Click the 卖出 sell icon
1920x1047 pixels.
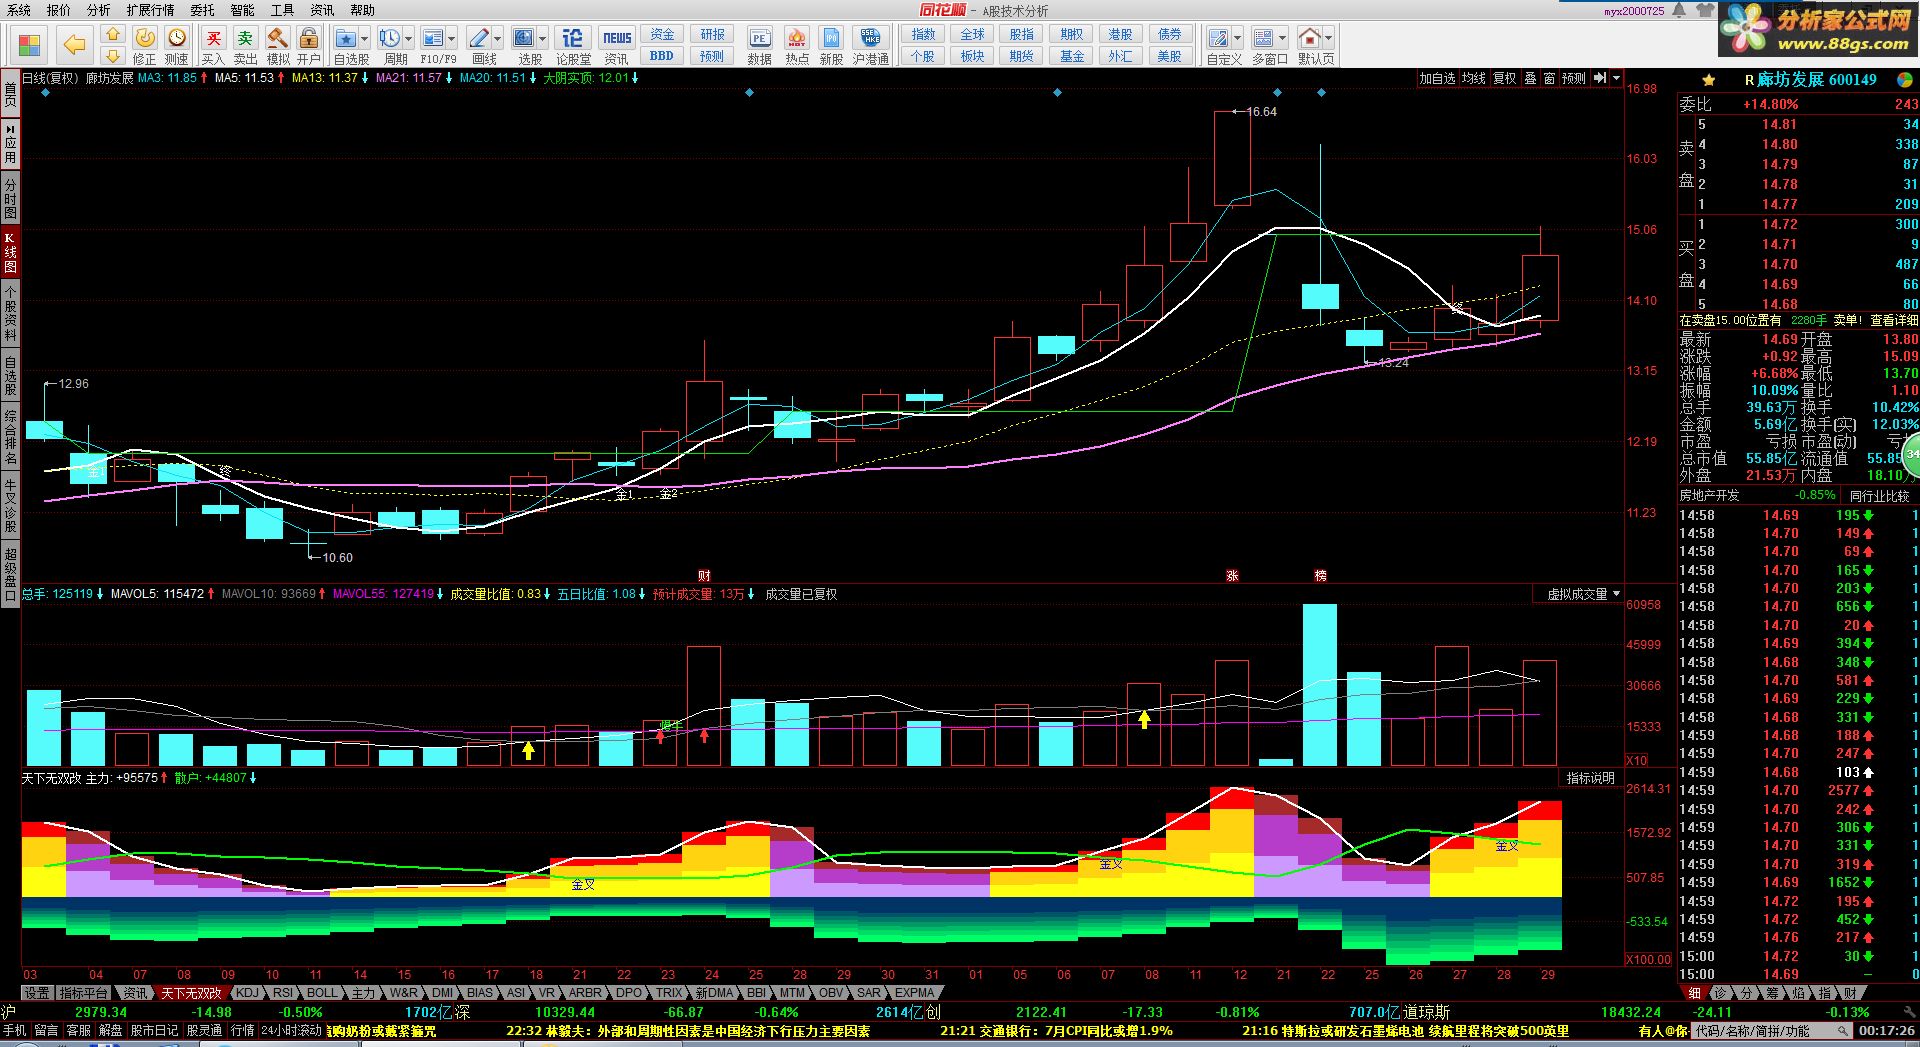245,38
